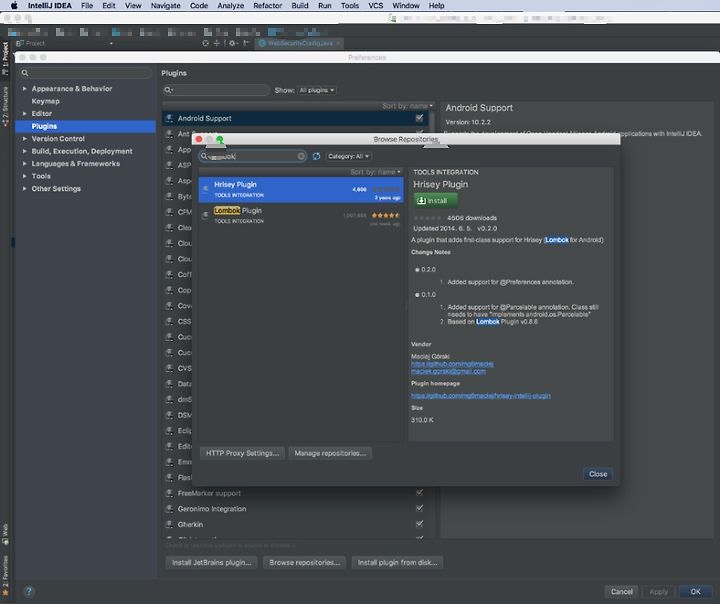Open the Refactor menu
The width and height of the screenshot is (720, 604).
[x=268, y=6]
